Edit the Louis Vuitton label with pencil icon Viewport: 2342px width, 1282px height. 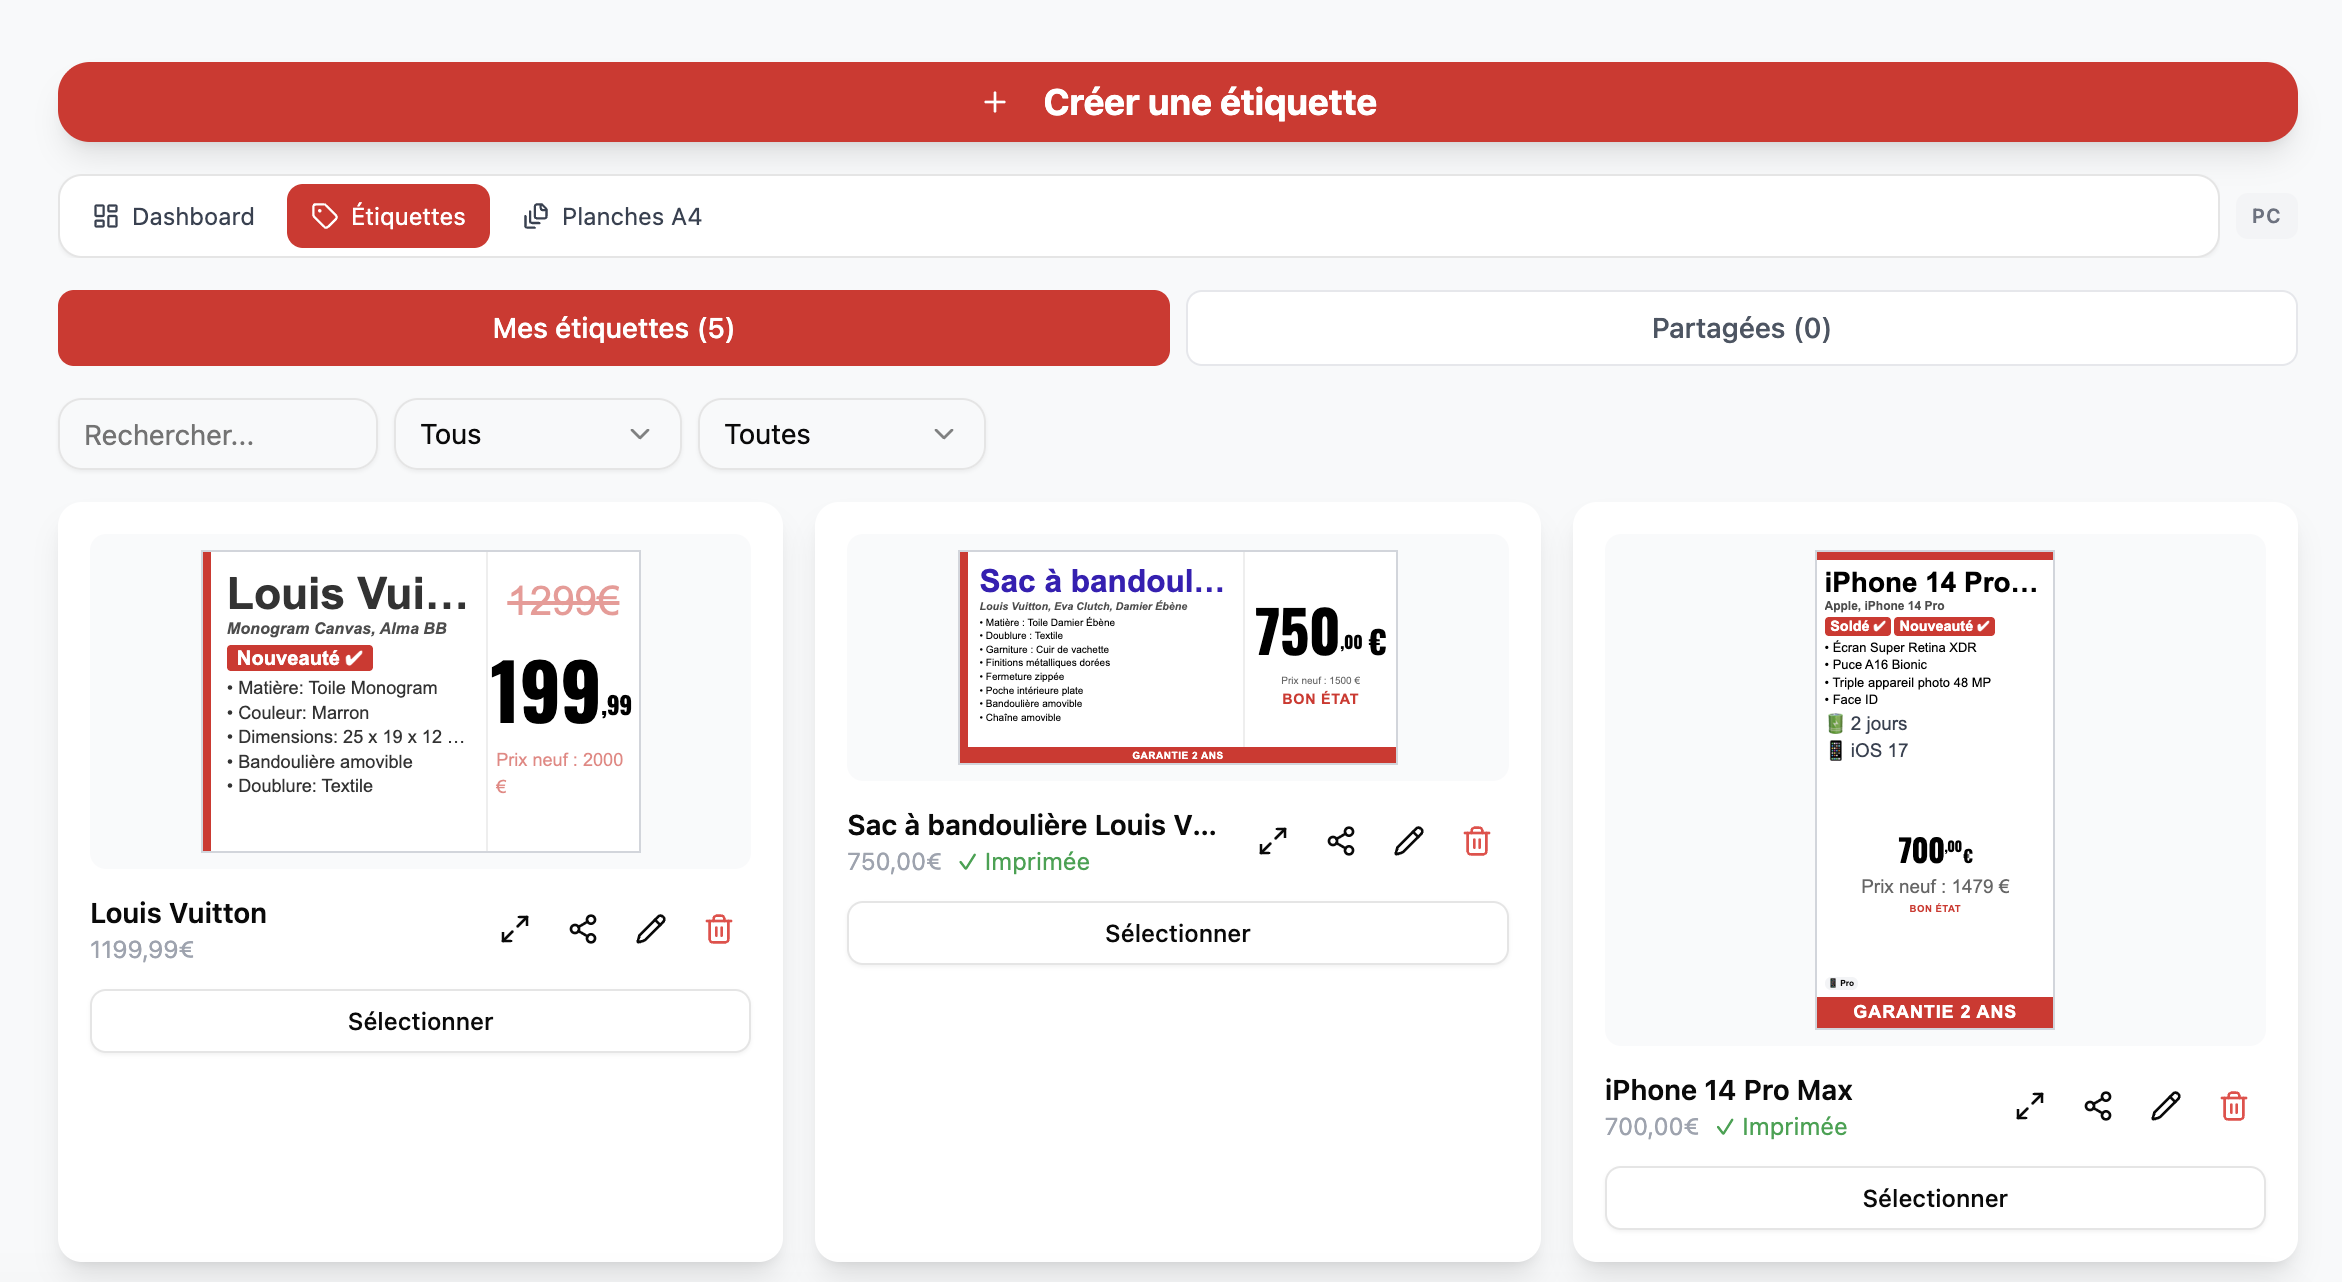click(651, 929)
